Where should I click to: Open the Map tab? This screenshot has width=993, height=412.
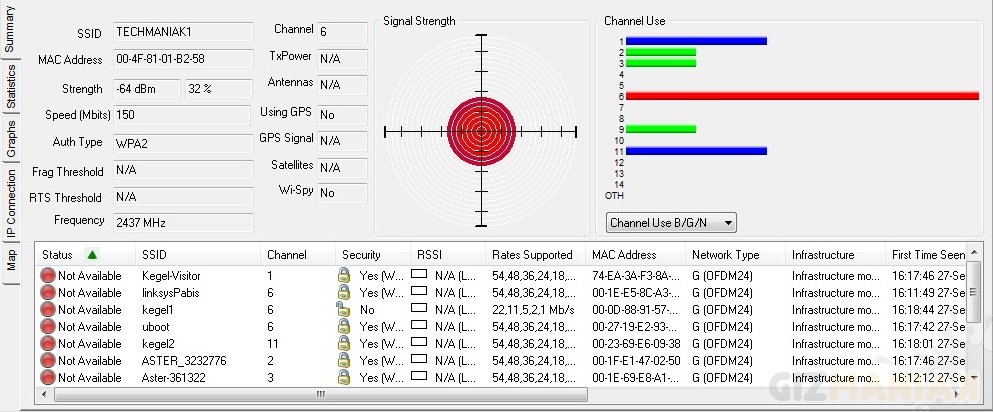point(11,260)
